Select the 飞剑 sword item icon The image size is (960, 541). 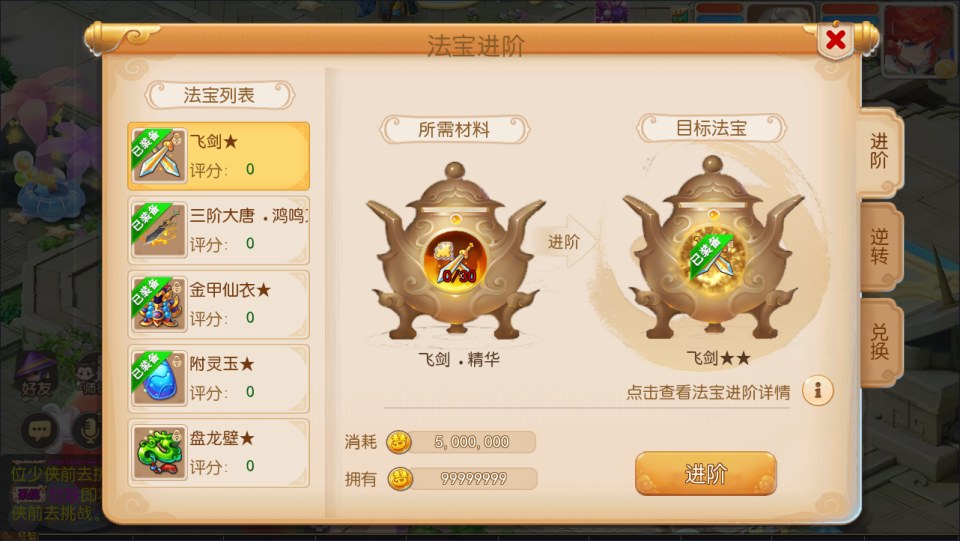[159, 156]
